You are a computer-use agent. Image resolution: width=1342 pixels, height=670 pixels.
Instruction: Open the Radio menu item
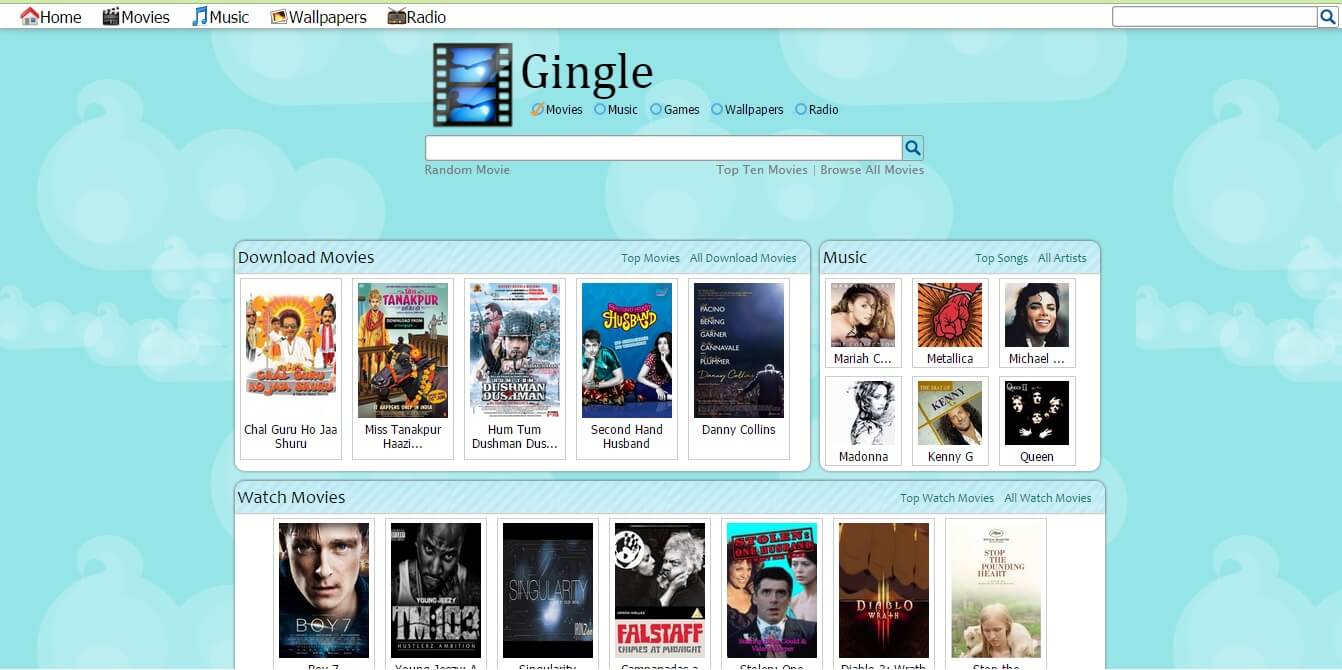(417, 17)
